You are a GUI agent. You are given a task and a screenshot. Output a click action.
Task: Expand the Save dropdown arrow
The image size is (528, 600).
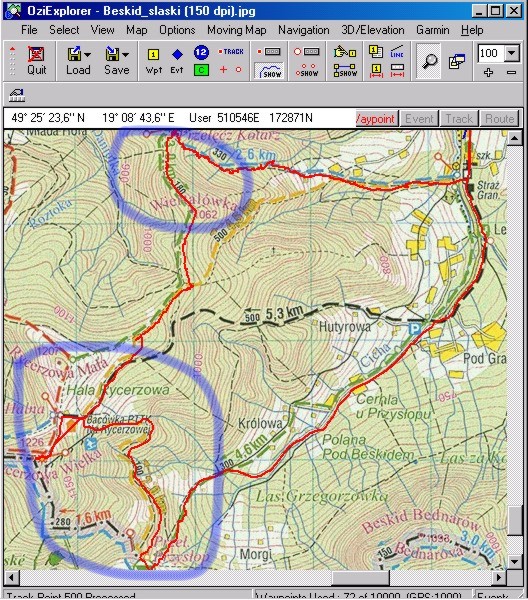tap(125, 55)
